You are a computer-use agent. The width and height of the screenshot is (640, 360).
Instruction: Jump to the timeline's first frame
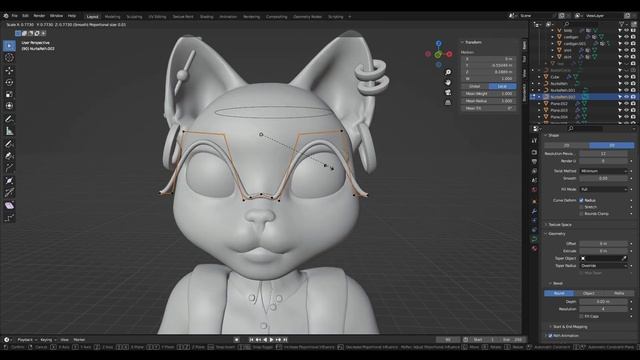pyautogui.click(x=251, y=340)
